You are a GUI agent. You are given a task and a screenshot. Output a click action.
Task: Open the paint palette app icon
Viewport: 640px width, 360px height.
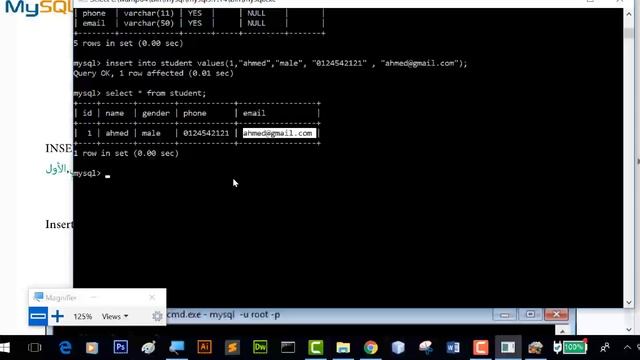point(149,348)
